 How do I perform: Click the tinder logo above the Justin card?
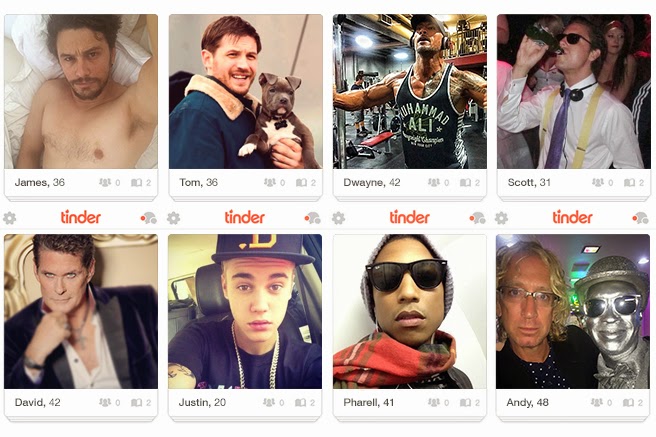(x=245, y=217)
